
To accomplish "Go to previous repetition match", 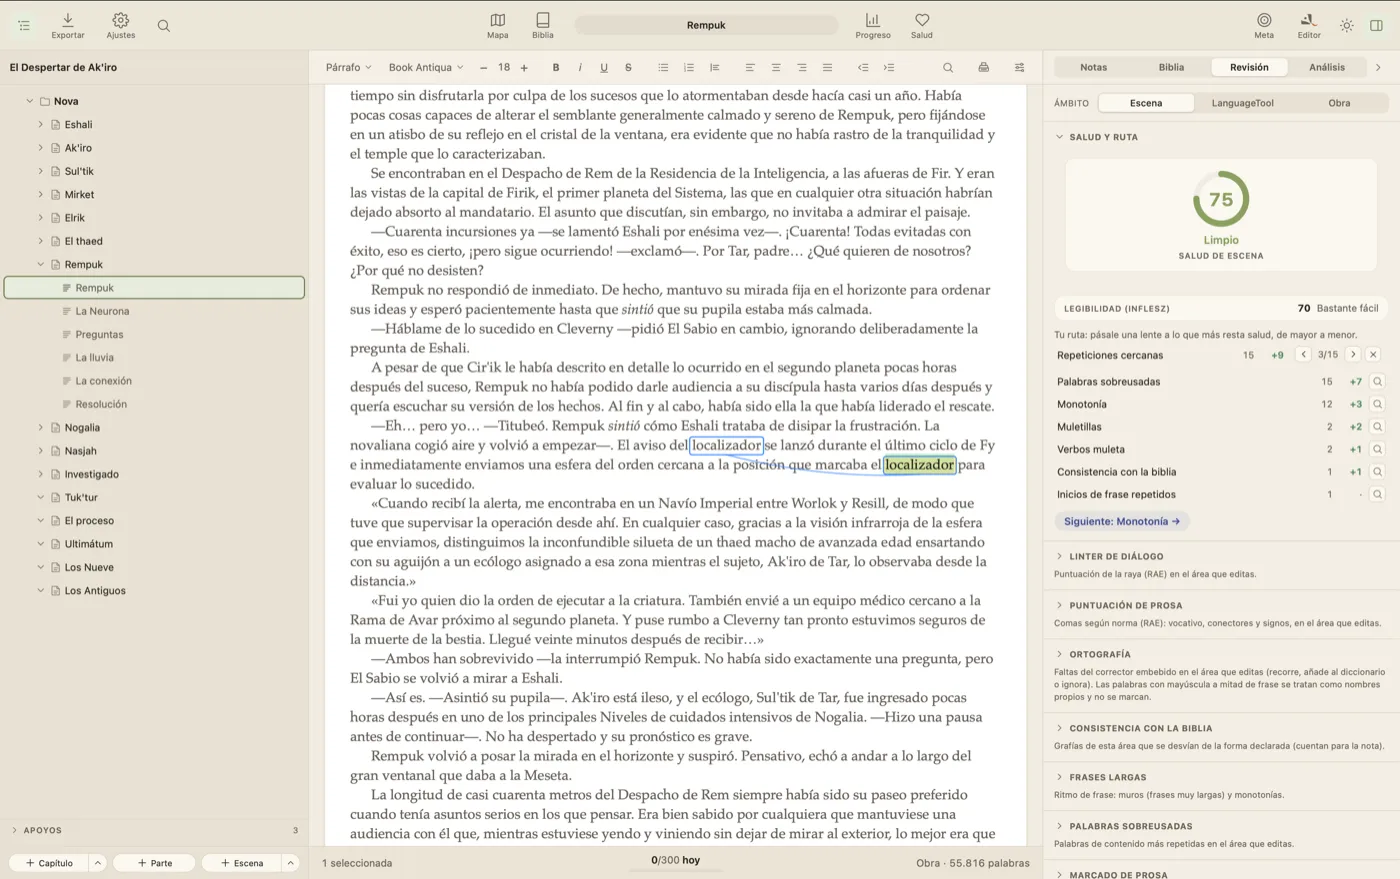I will [1303, 355].
